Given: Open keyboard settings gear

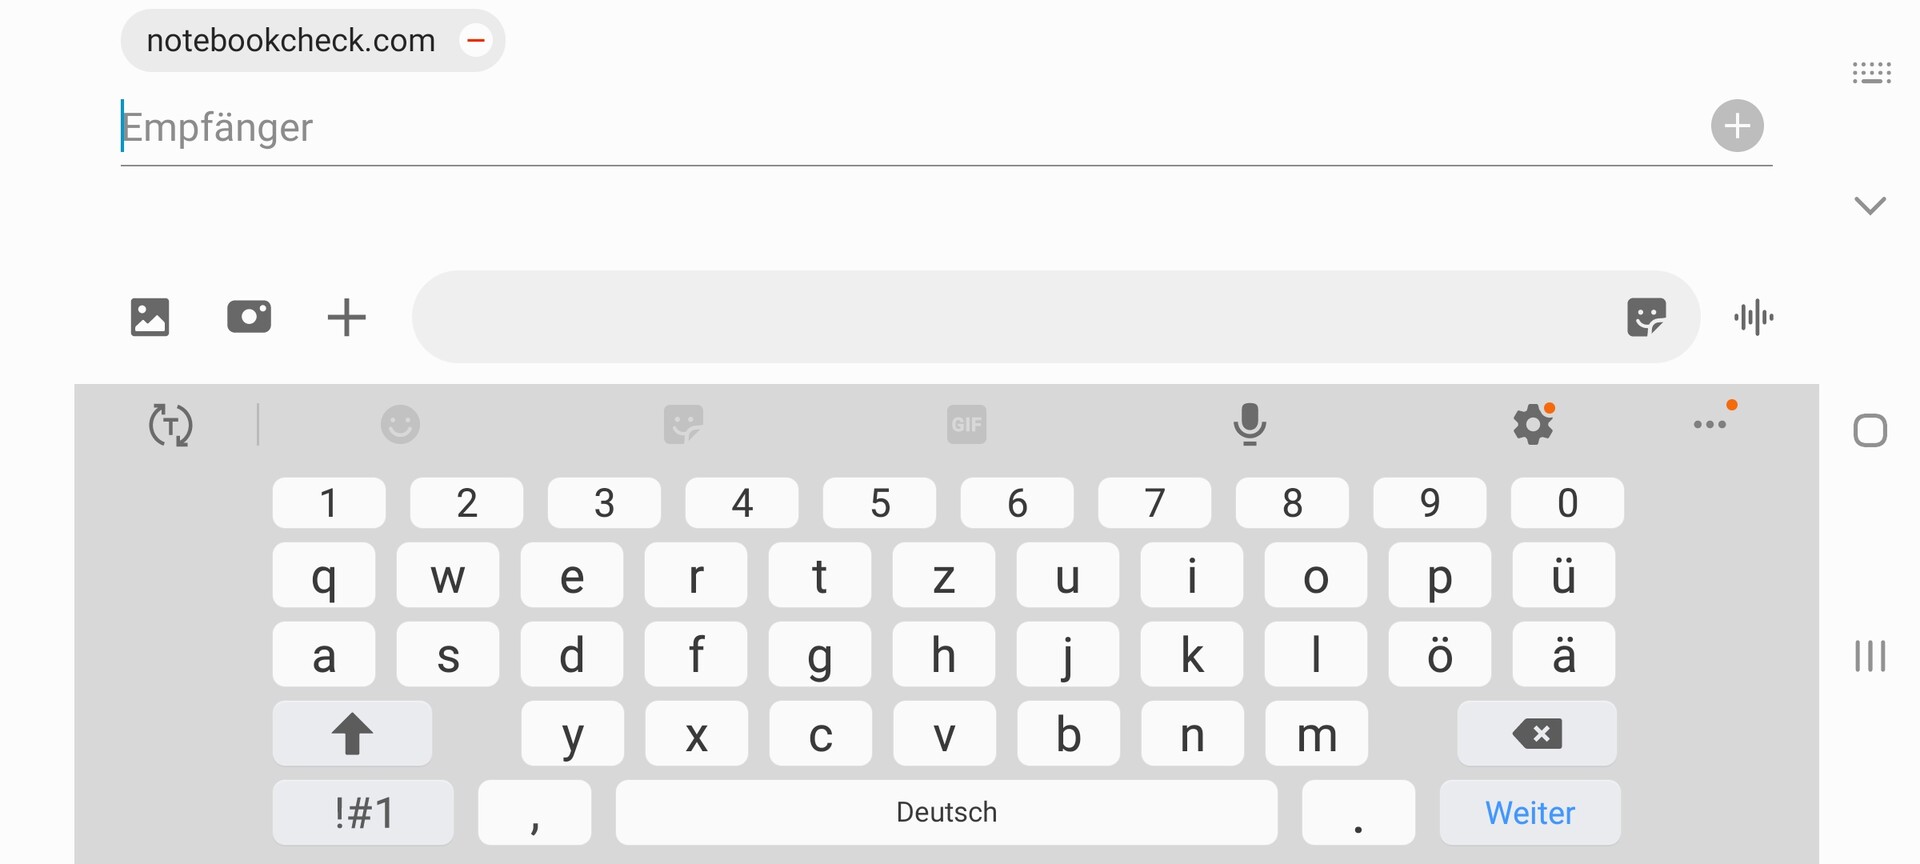Looking at the screenshot, I should [1532, 425].
